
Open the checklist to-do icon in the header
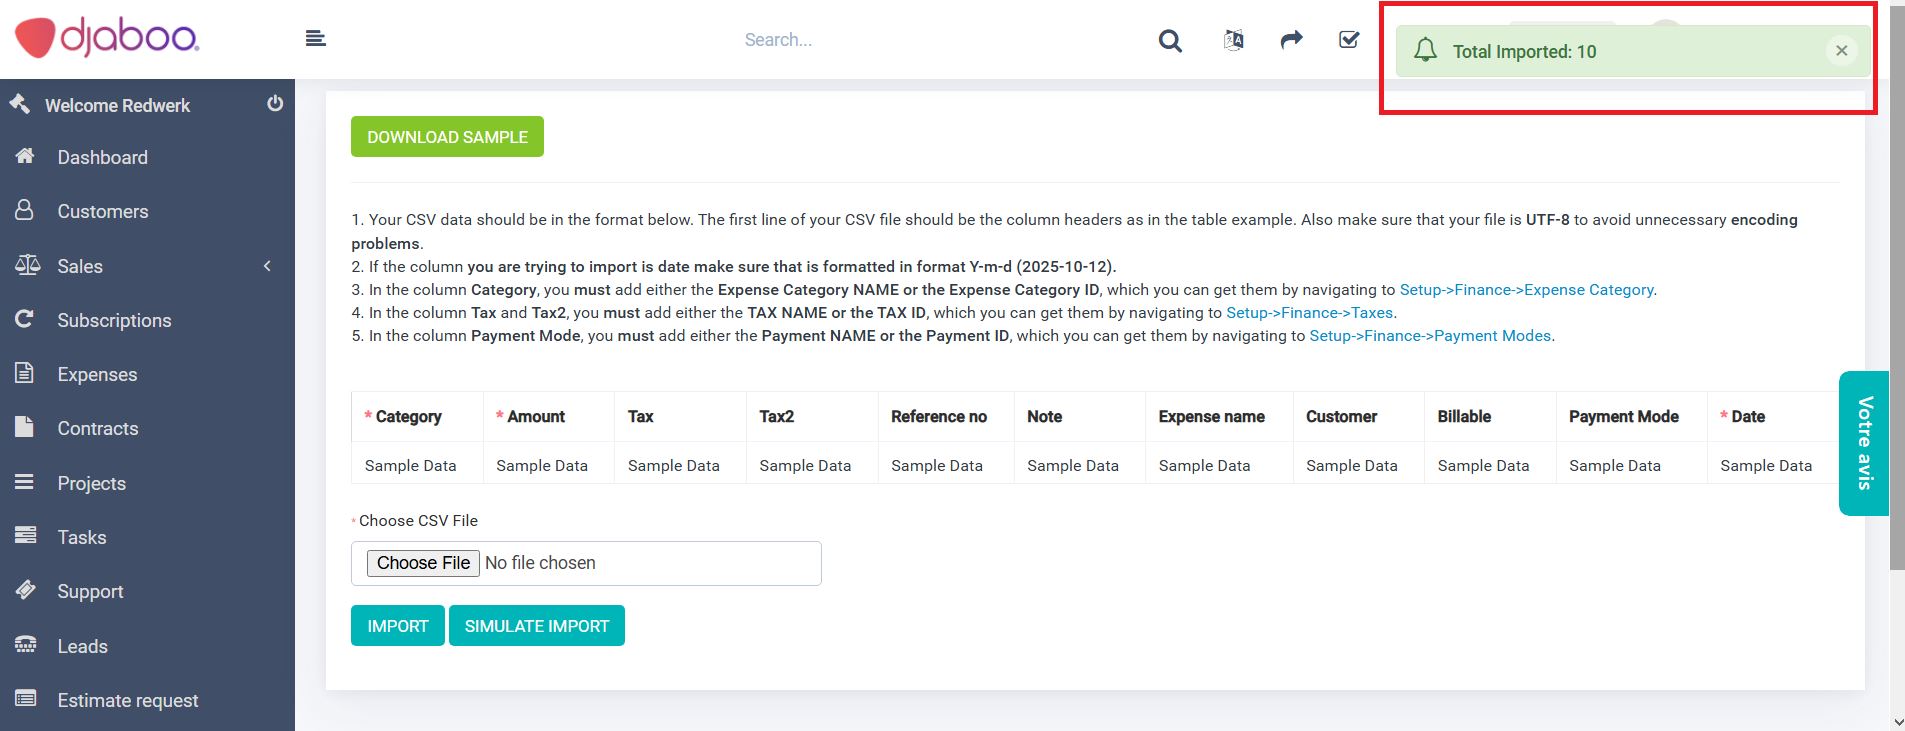point(1349,40)
